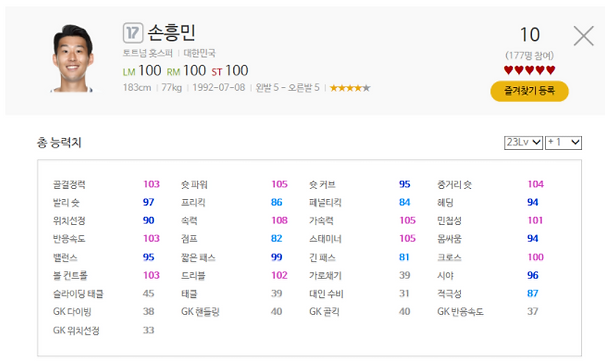Click the 대한민국 nationality text
The image size is (605, 362).
(199, 53)
